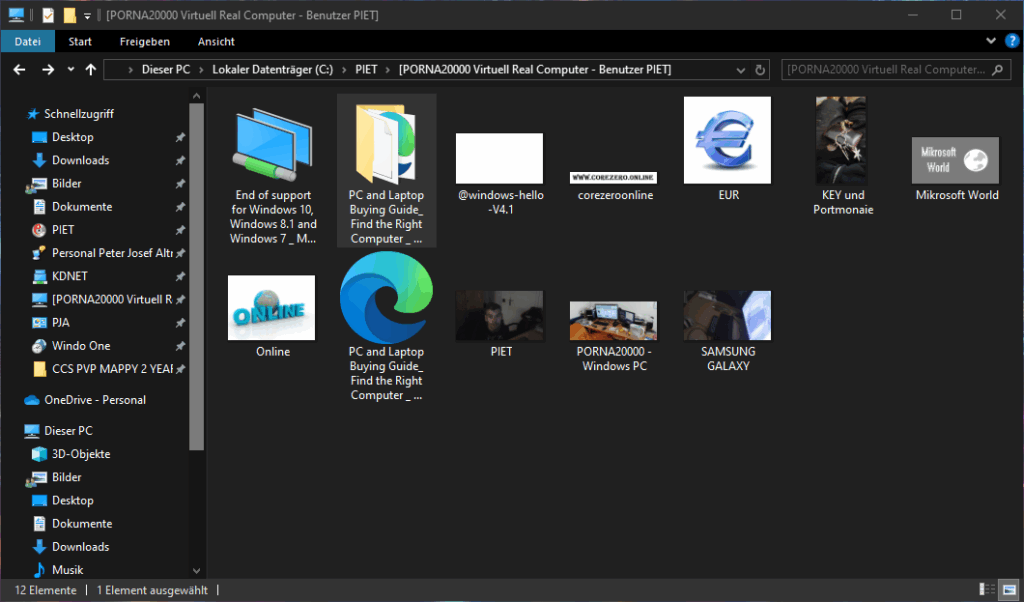The height and width of the screenshot is (602, 1024).
Task: Select OneDrive - Personal in navigation pane
Action: (95, 400)
